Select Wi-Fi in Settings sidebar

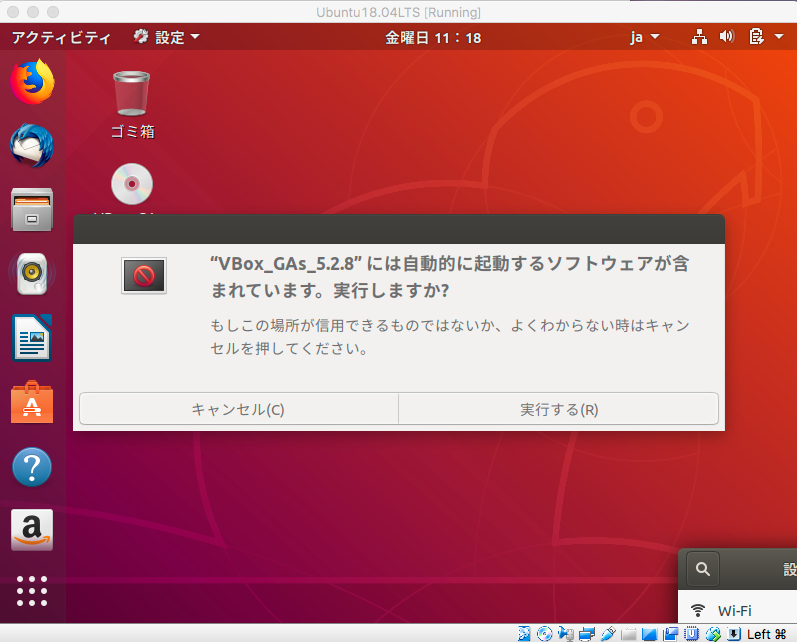[738, 610]
